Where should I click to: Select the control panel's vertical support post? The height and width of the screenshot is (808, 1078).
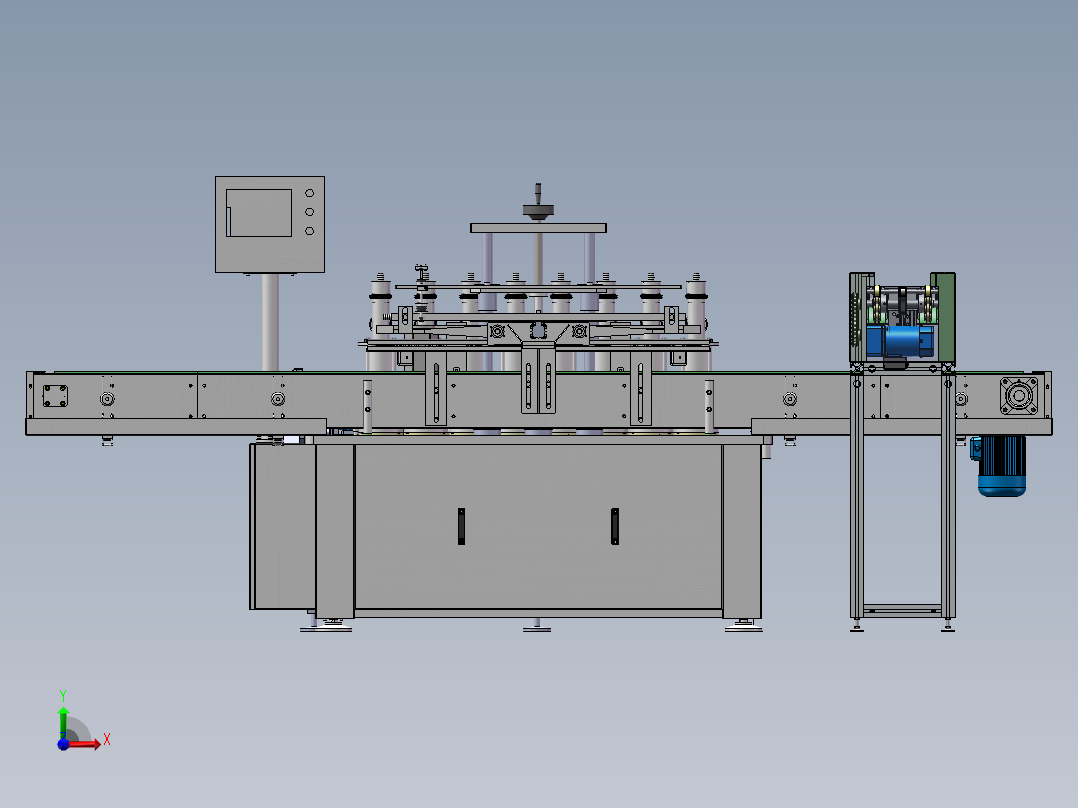pos(270,322)
